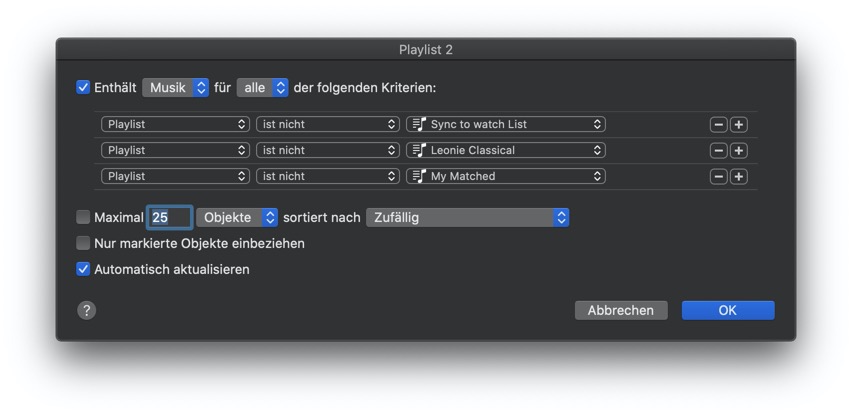Viewport: 852px width, 415px height.
Task: Check Nur markierte Objekte einbeziehen
Action: point(83,243)
